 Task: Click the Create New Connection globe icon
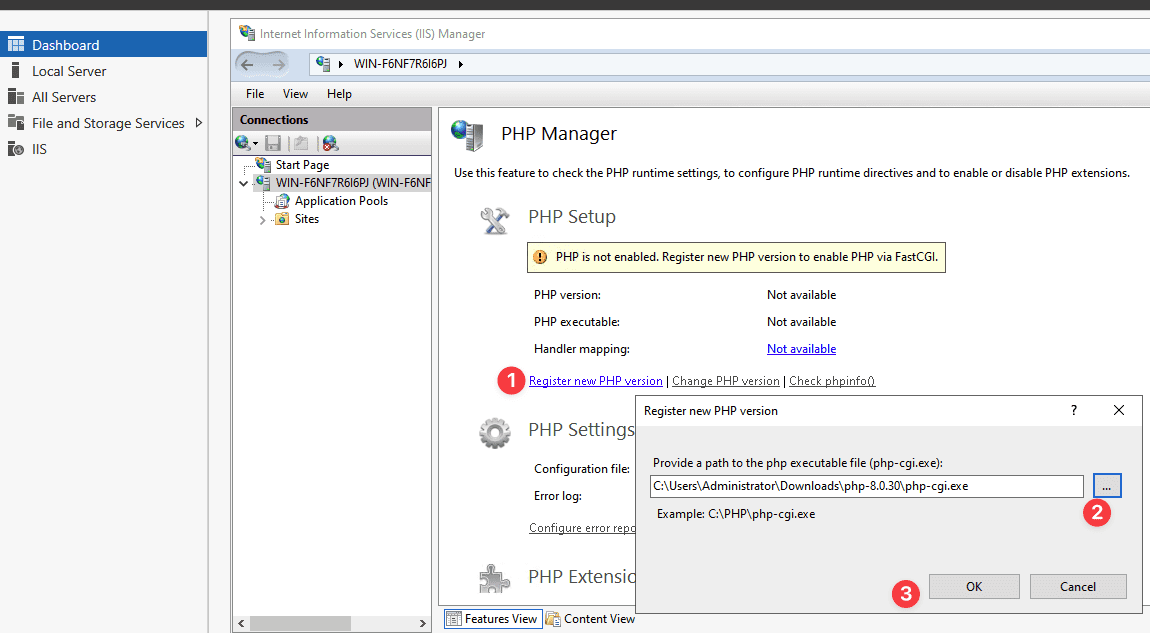click(x=243, y=143)
